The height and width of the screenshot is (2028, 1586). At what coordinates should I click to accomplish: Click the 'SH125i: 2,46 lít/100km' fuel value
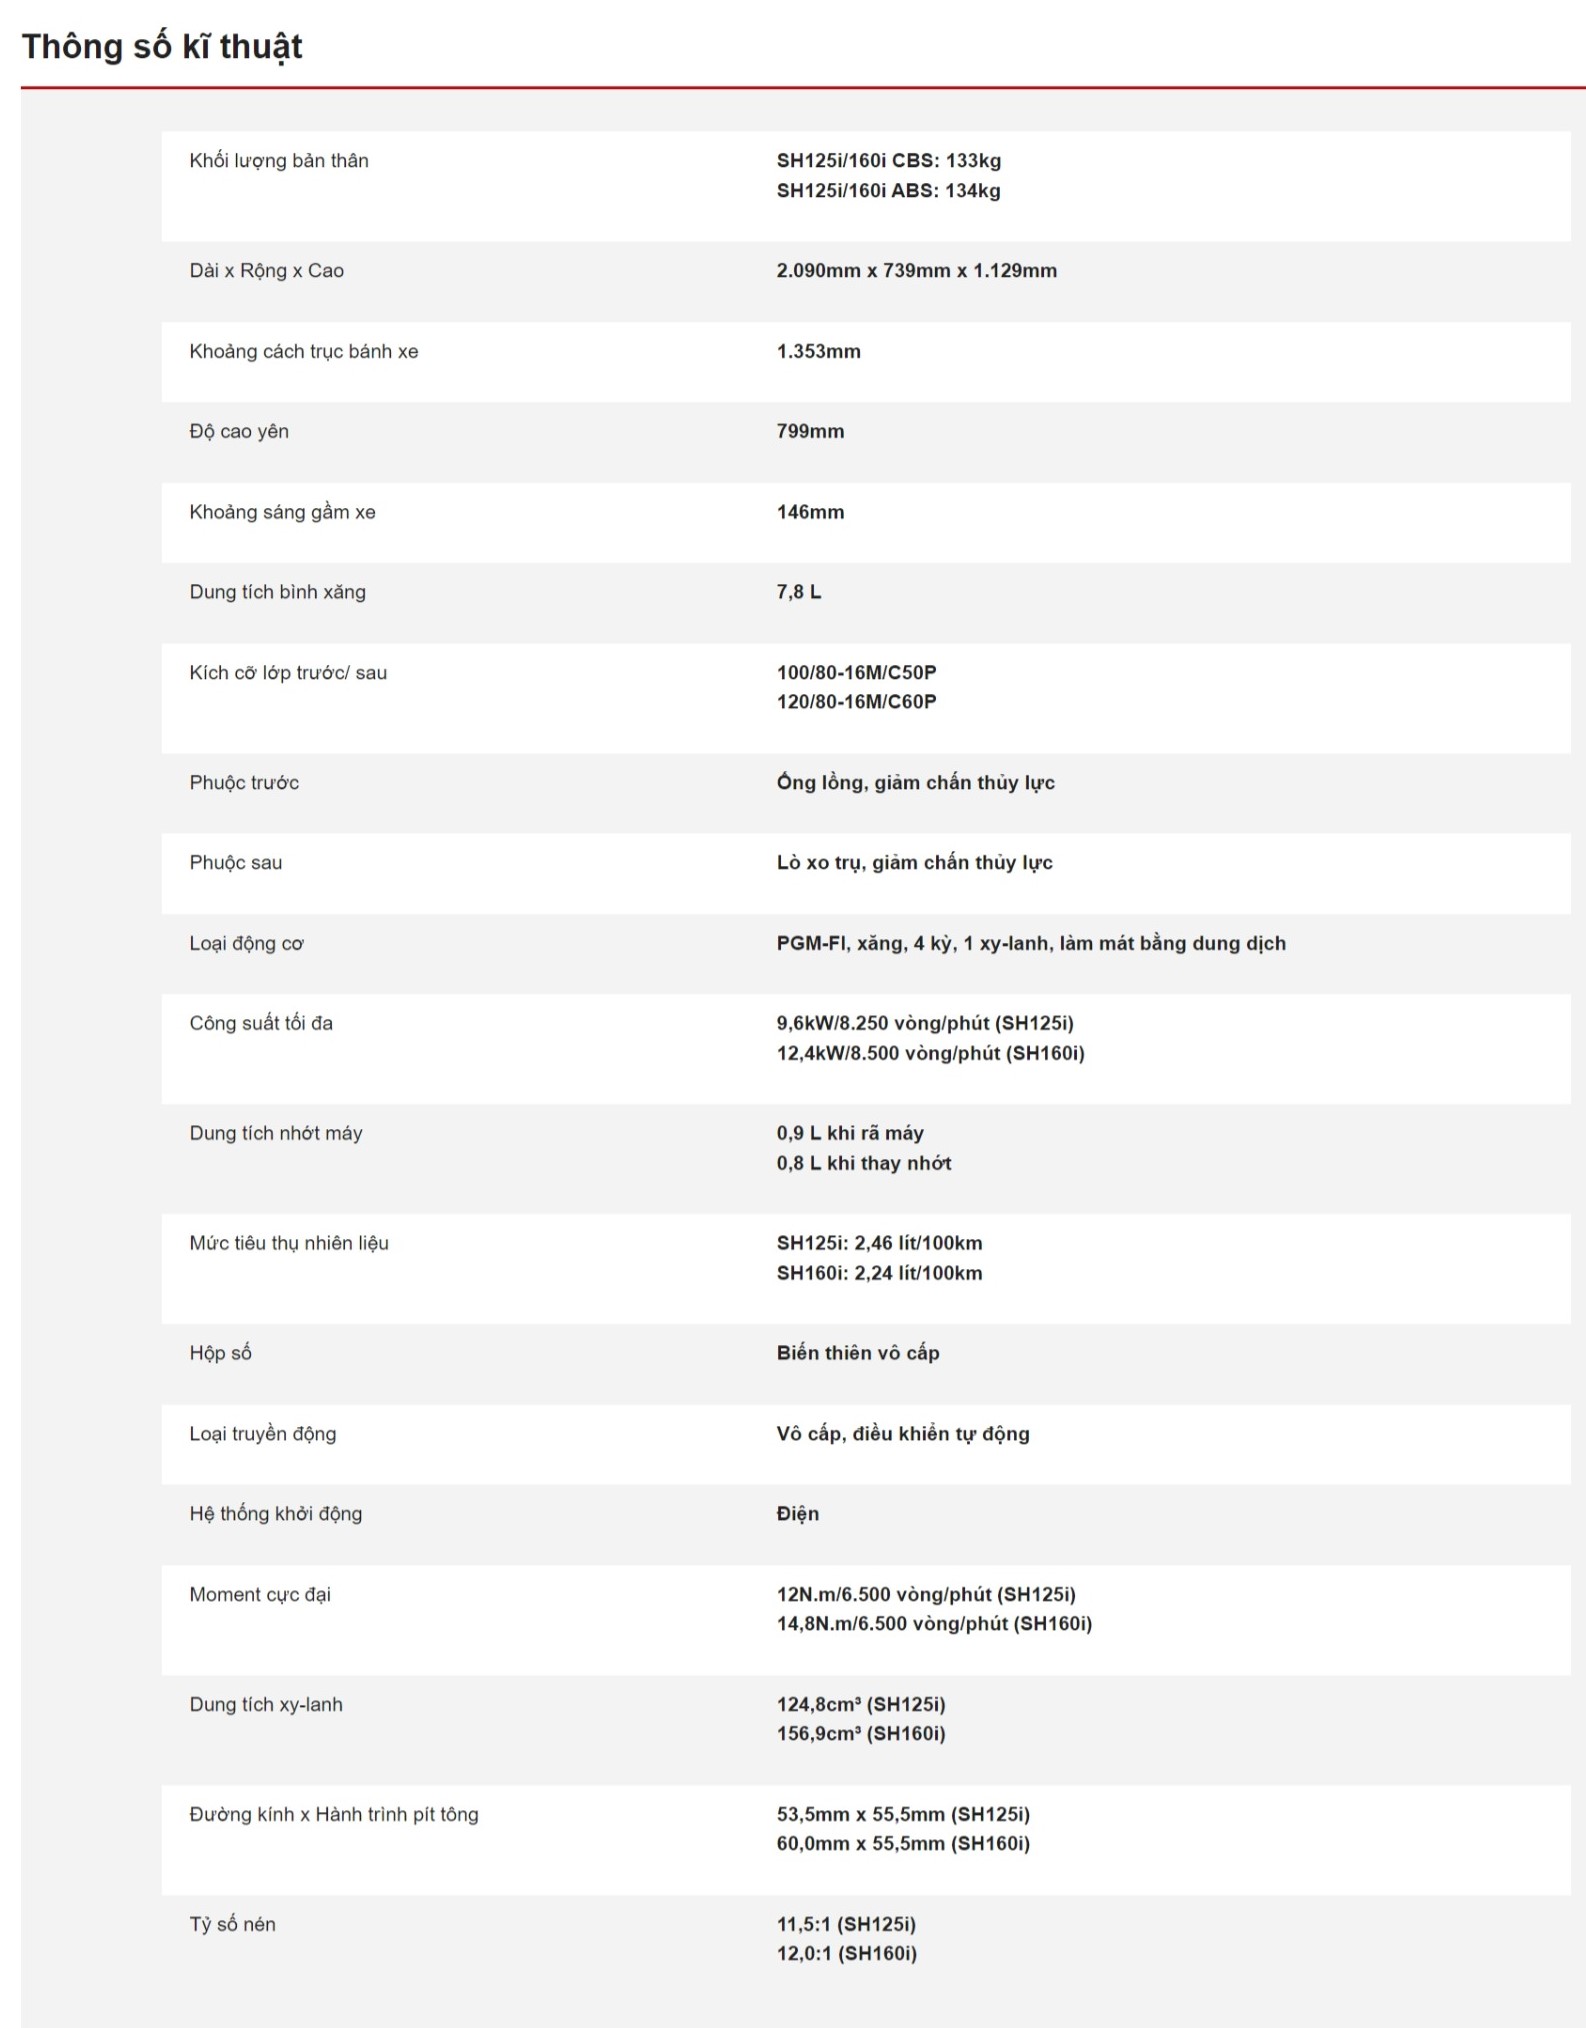point(879,1243)
